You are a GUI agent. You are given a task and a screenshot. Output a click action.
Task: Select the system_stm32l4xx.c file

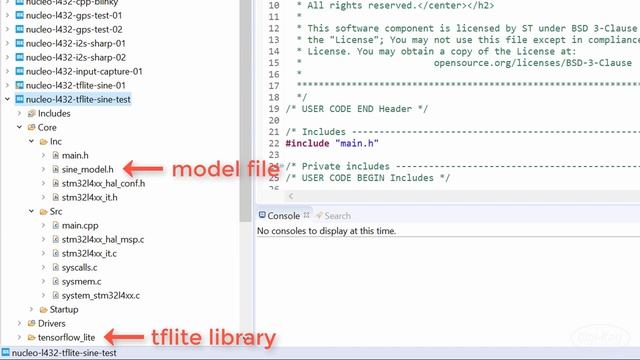(x=101, y=296)
